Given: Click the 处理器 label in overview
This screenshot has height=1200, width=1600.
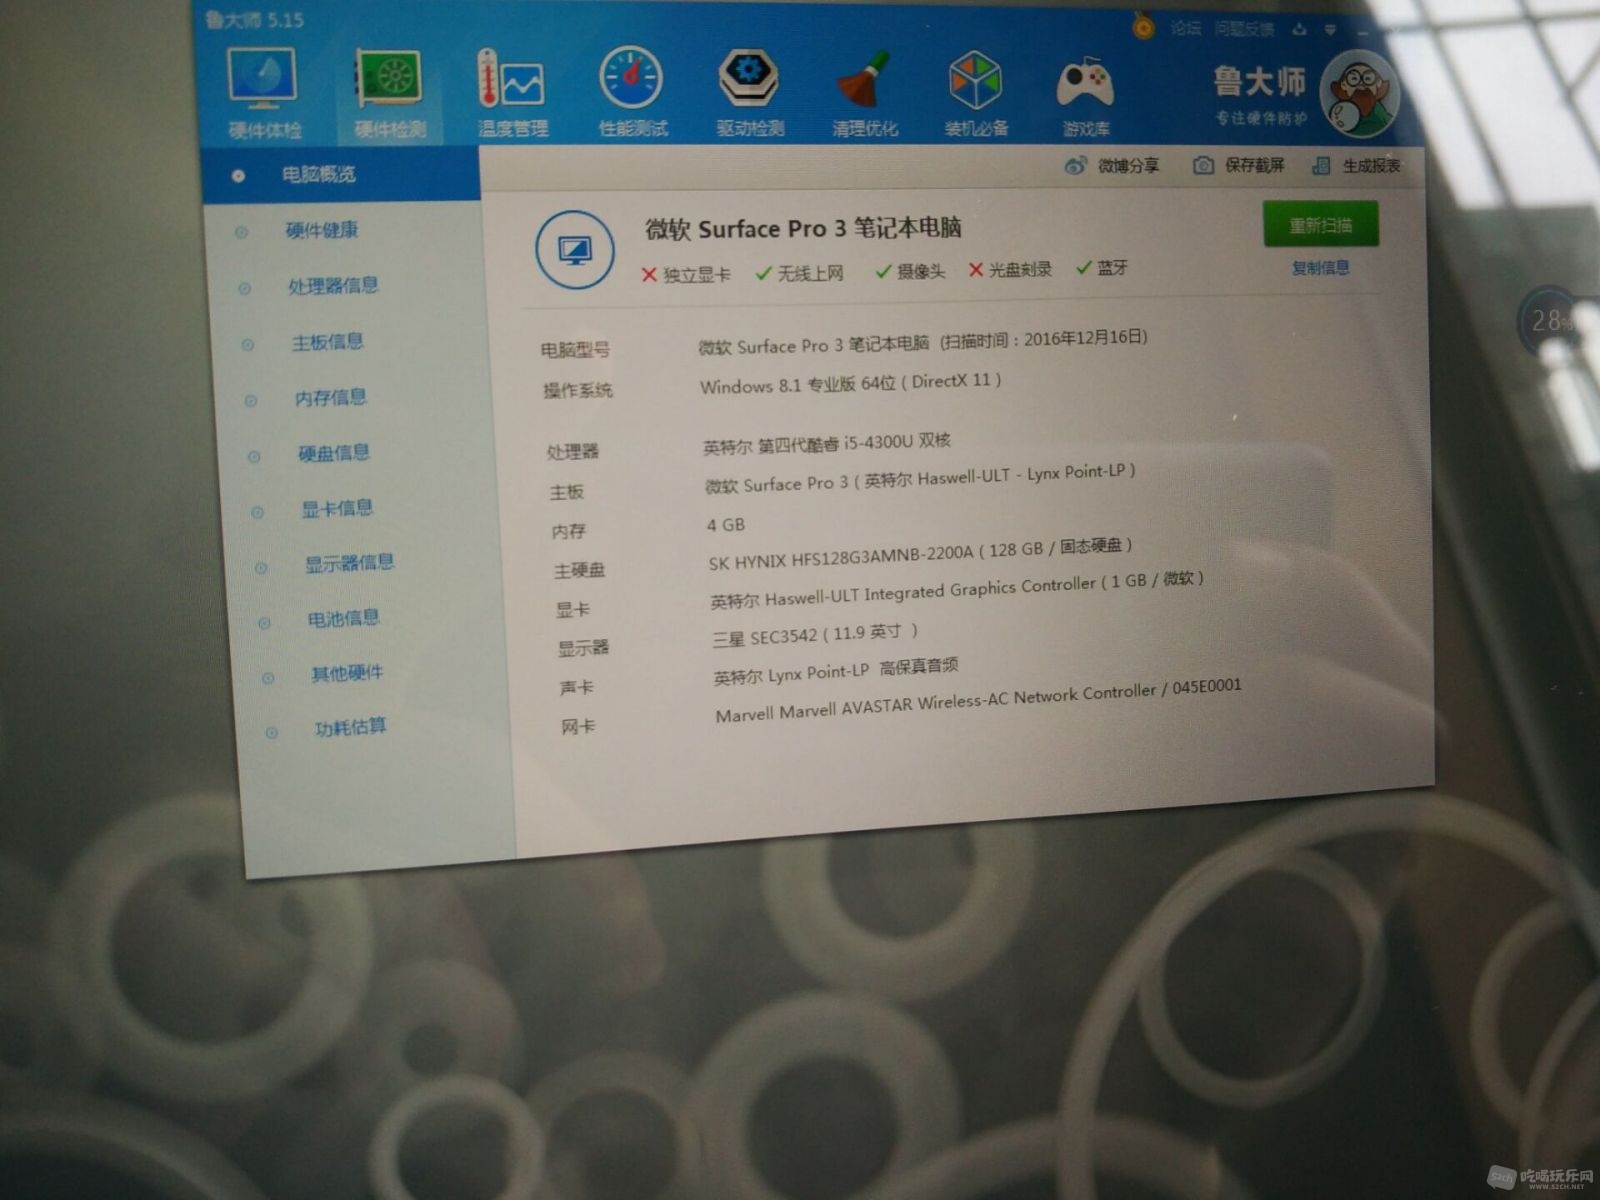Looking at the screenshot, I should tap(573, 452).
